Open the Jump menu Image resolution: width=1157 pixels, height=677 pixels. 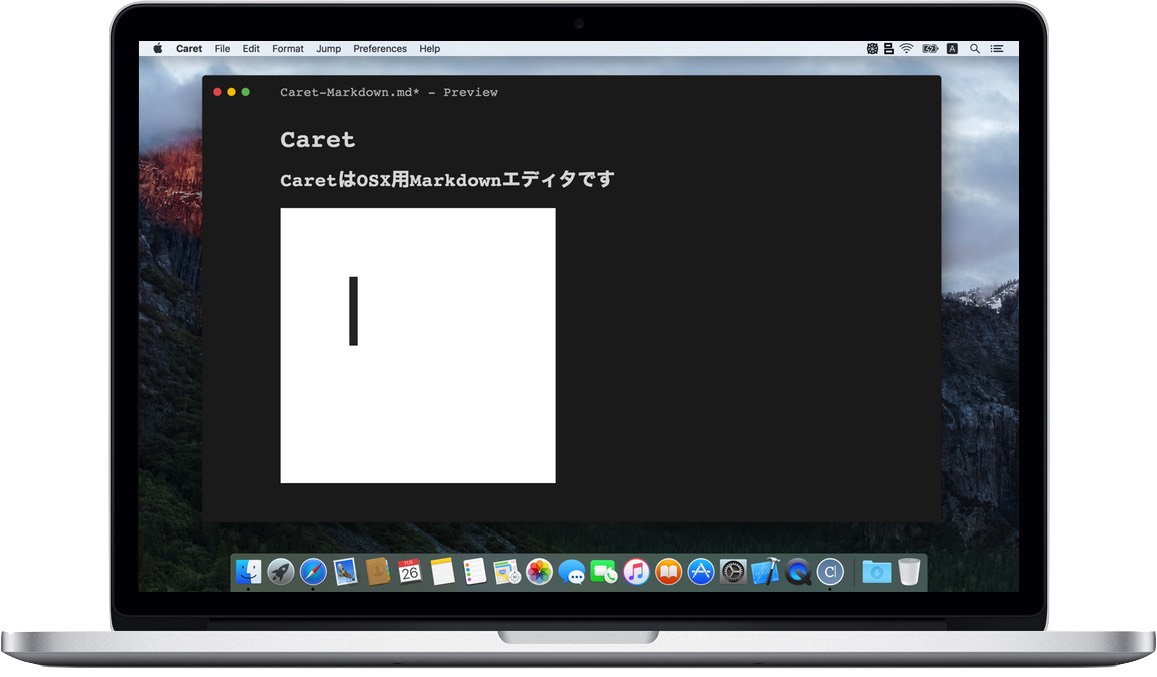point(328,49)
